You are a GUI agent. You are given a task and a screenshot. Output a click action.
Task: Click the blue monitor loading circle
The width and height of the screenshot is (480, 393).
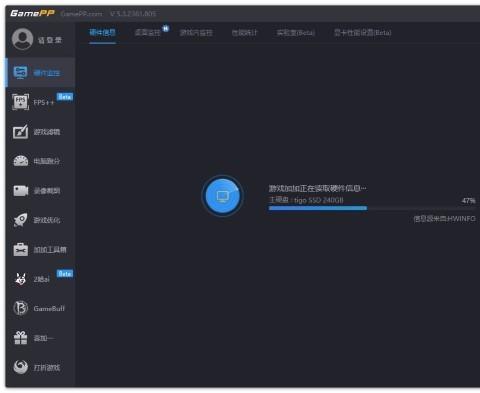[x=223, y=196]
